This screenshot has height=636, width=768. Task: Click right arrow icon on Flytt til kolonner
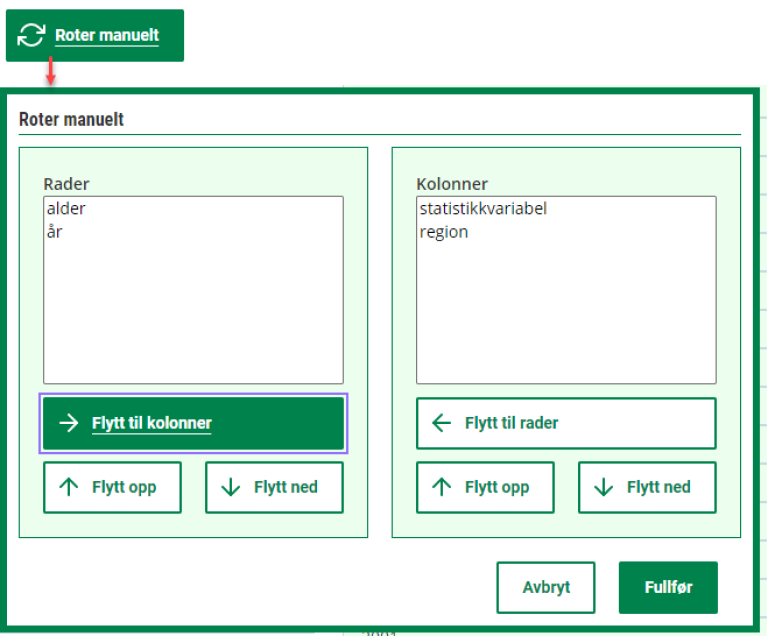click(x=68, y=423)
